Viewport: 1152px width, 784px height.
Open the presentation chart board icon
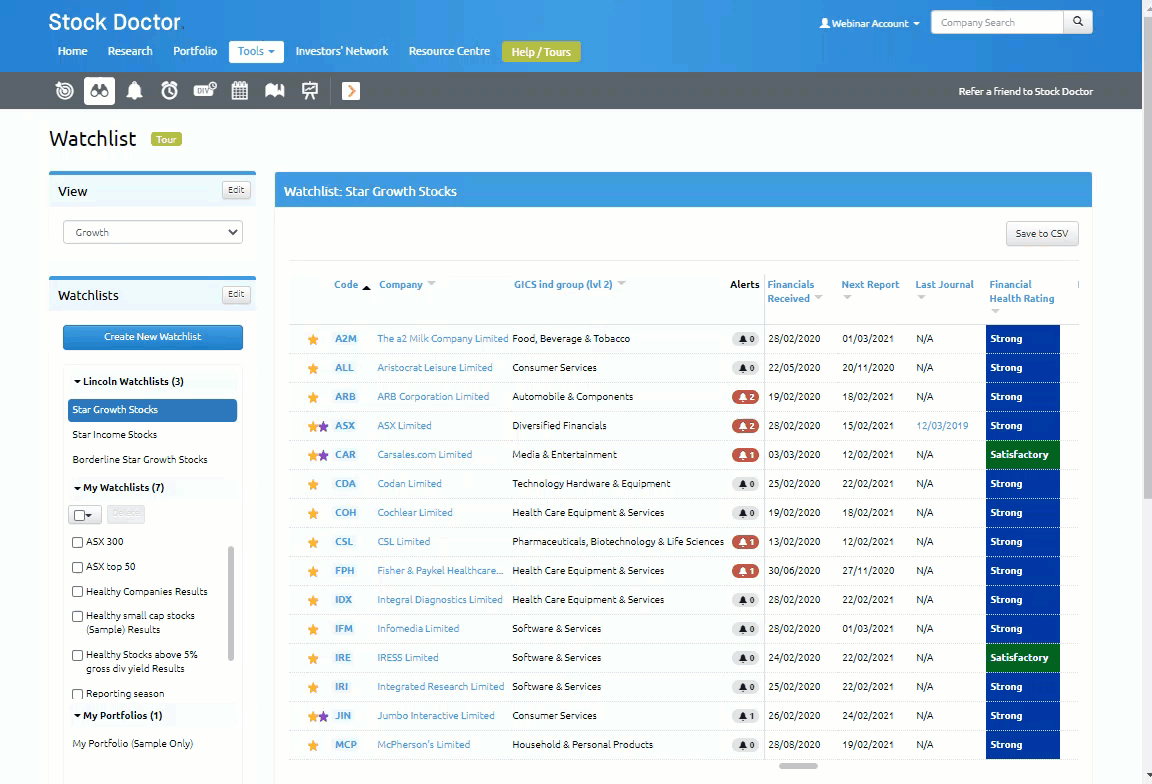coord(310,90)
